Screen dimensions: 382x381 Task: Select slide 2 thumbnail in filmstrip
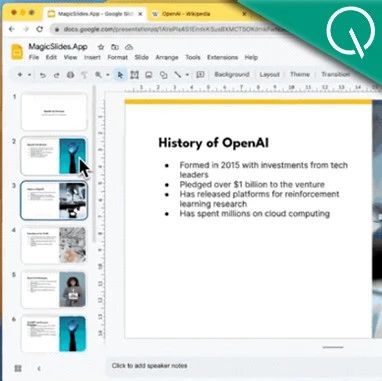[54, 156]
